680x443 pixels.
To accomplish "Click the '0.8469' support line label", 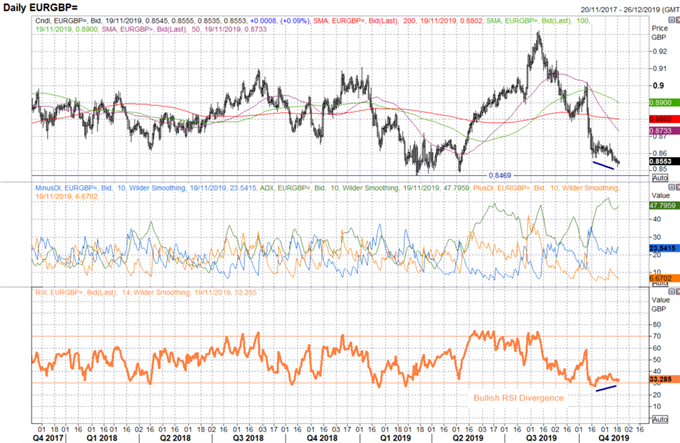I will (x=500, y=176).
